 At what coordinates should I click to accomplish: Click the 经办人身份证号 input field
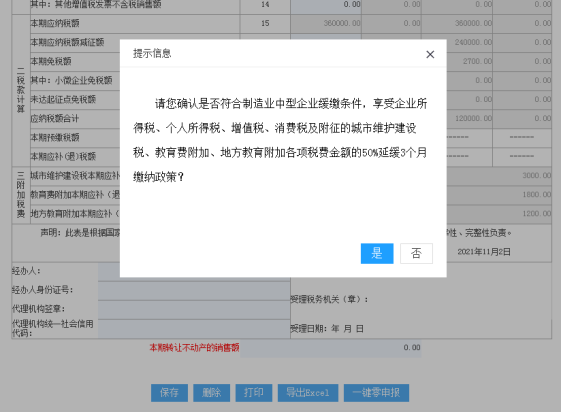tap(194, 291)
